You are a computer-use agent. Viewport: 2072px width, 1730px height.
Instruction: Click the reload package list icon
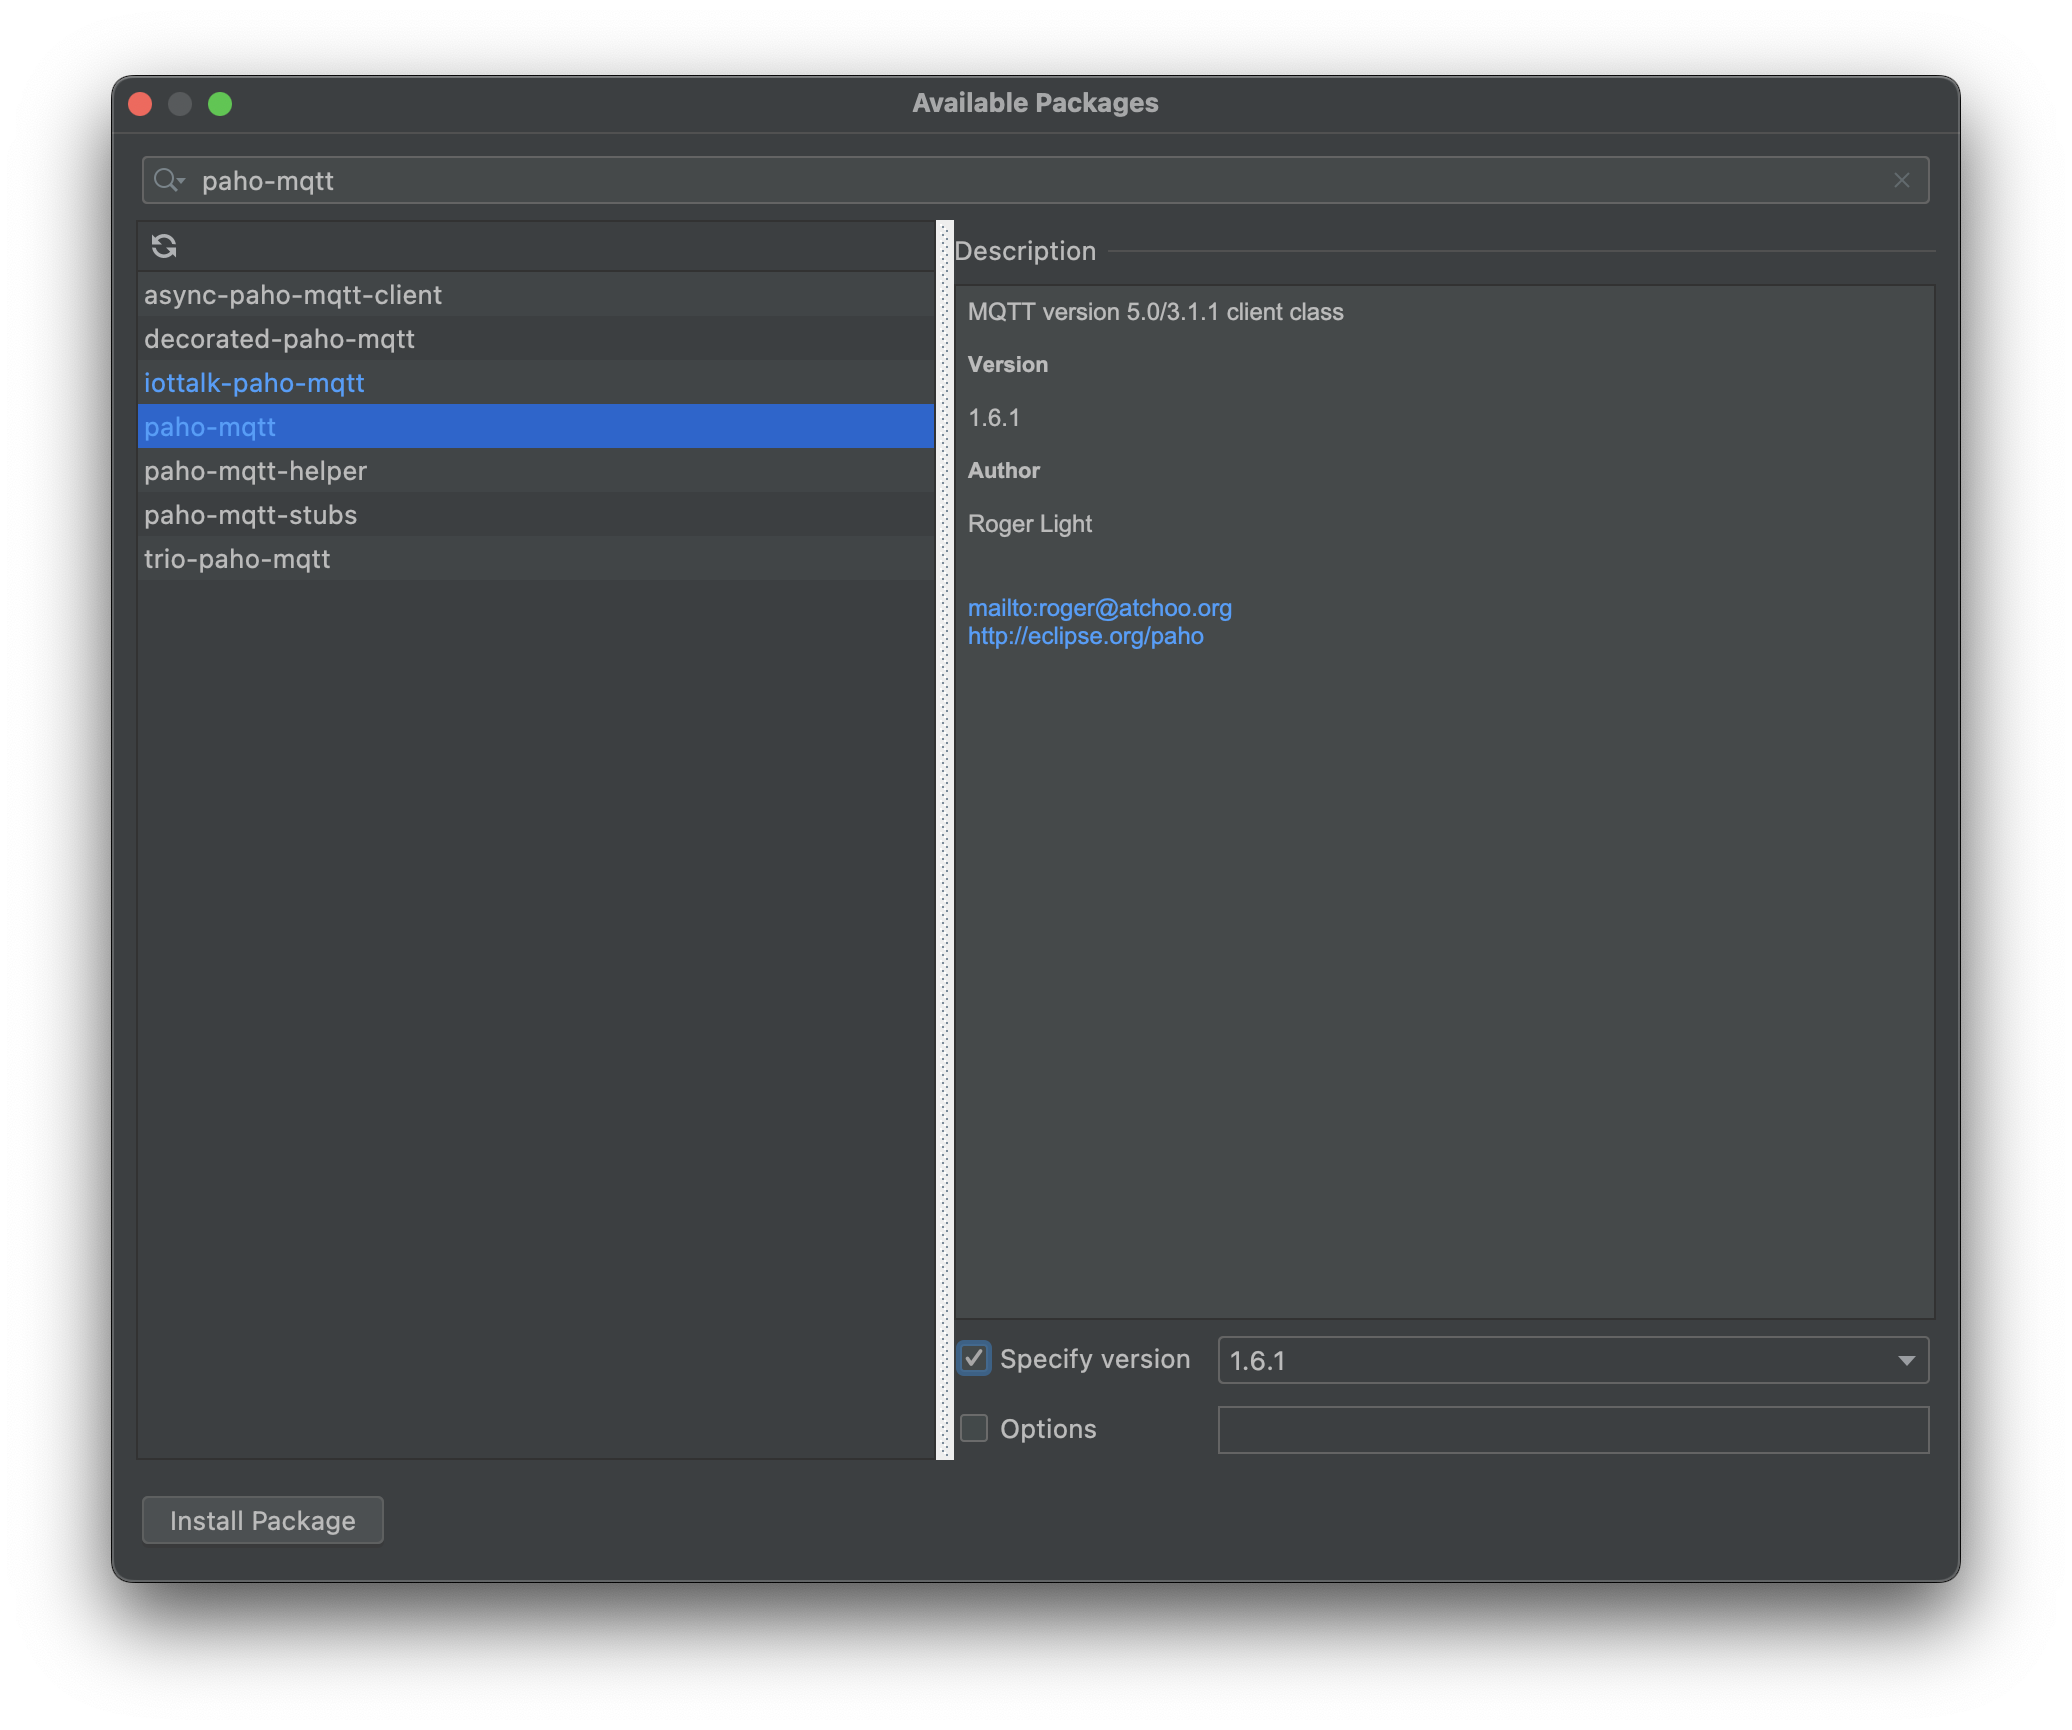[164, 246]
